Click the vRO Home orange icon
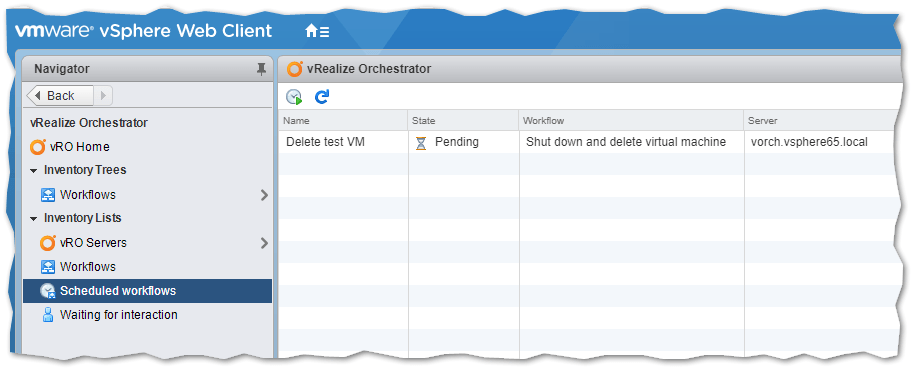This screenshot has width=913, height=370. pos(37,147)
